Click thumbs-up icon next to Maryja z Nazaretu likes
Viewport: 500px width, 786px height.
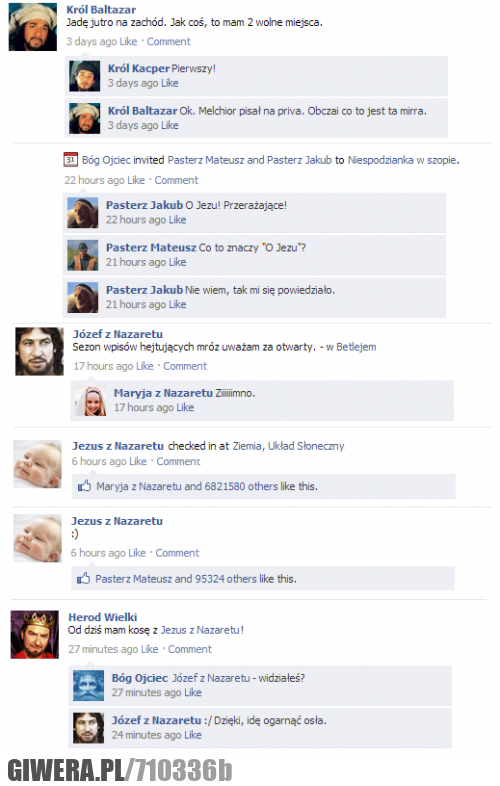click(84, 486)
